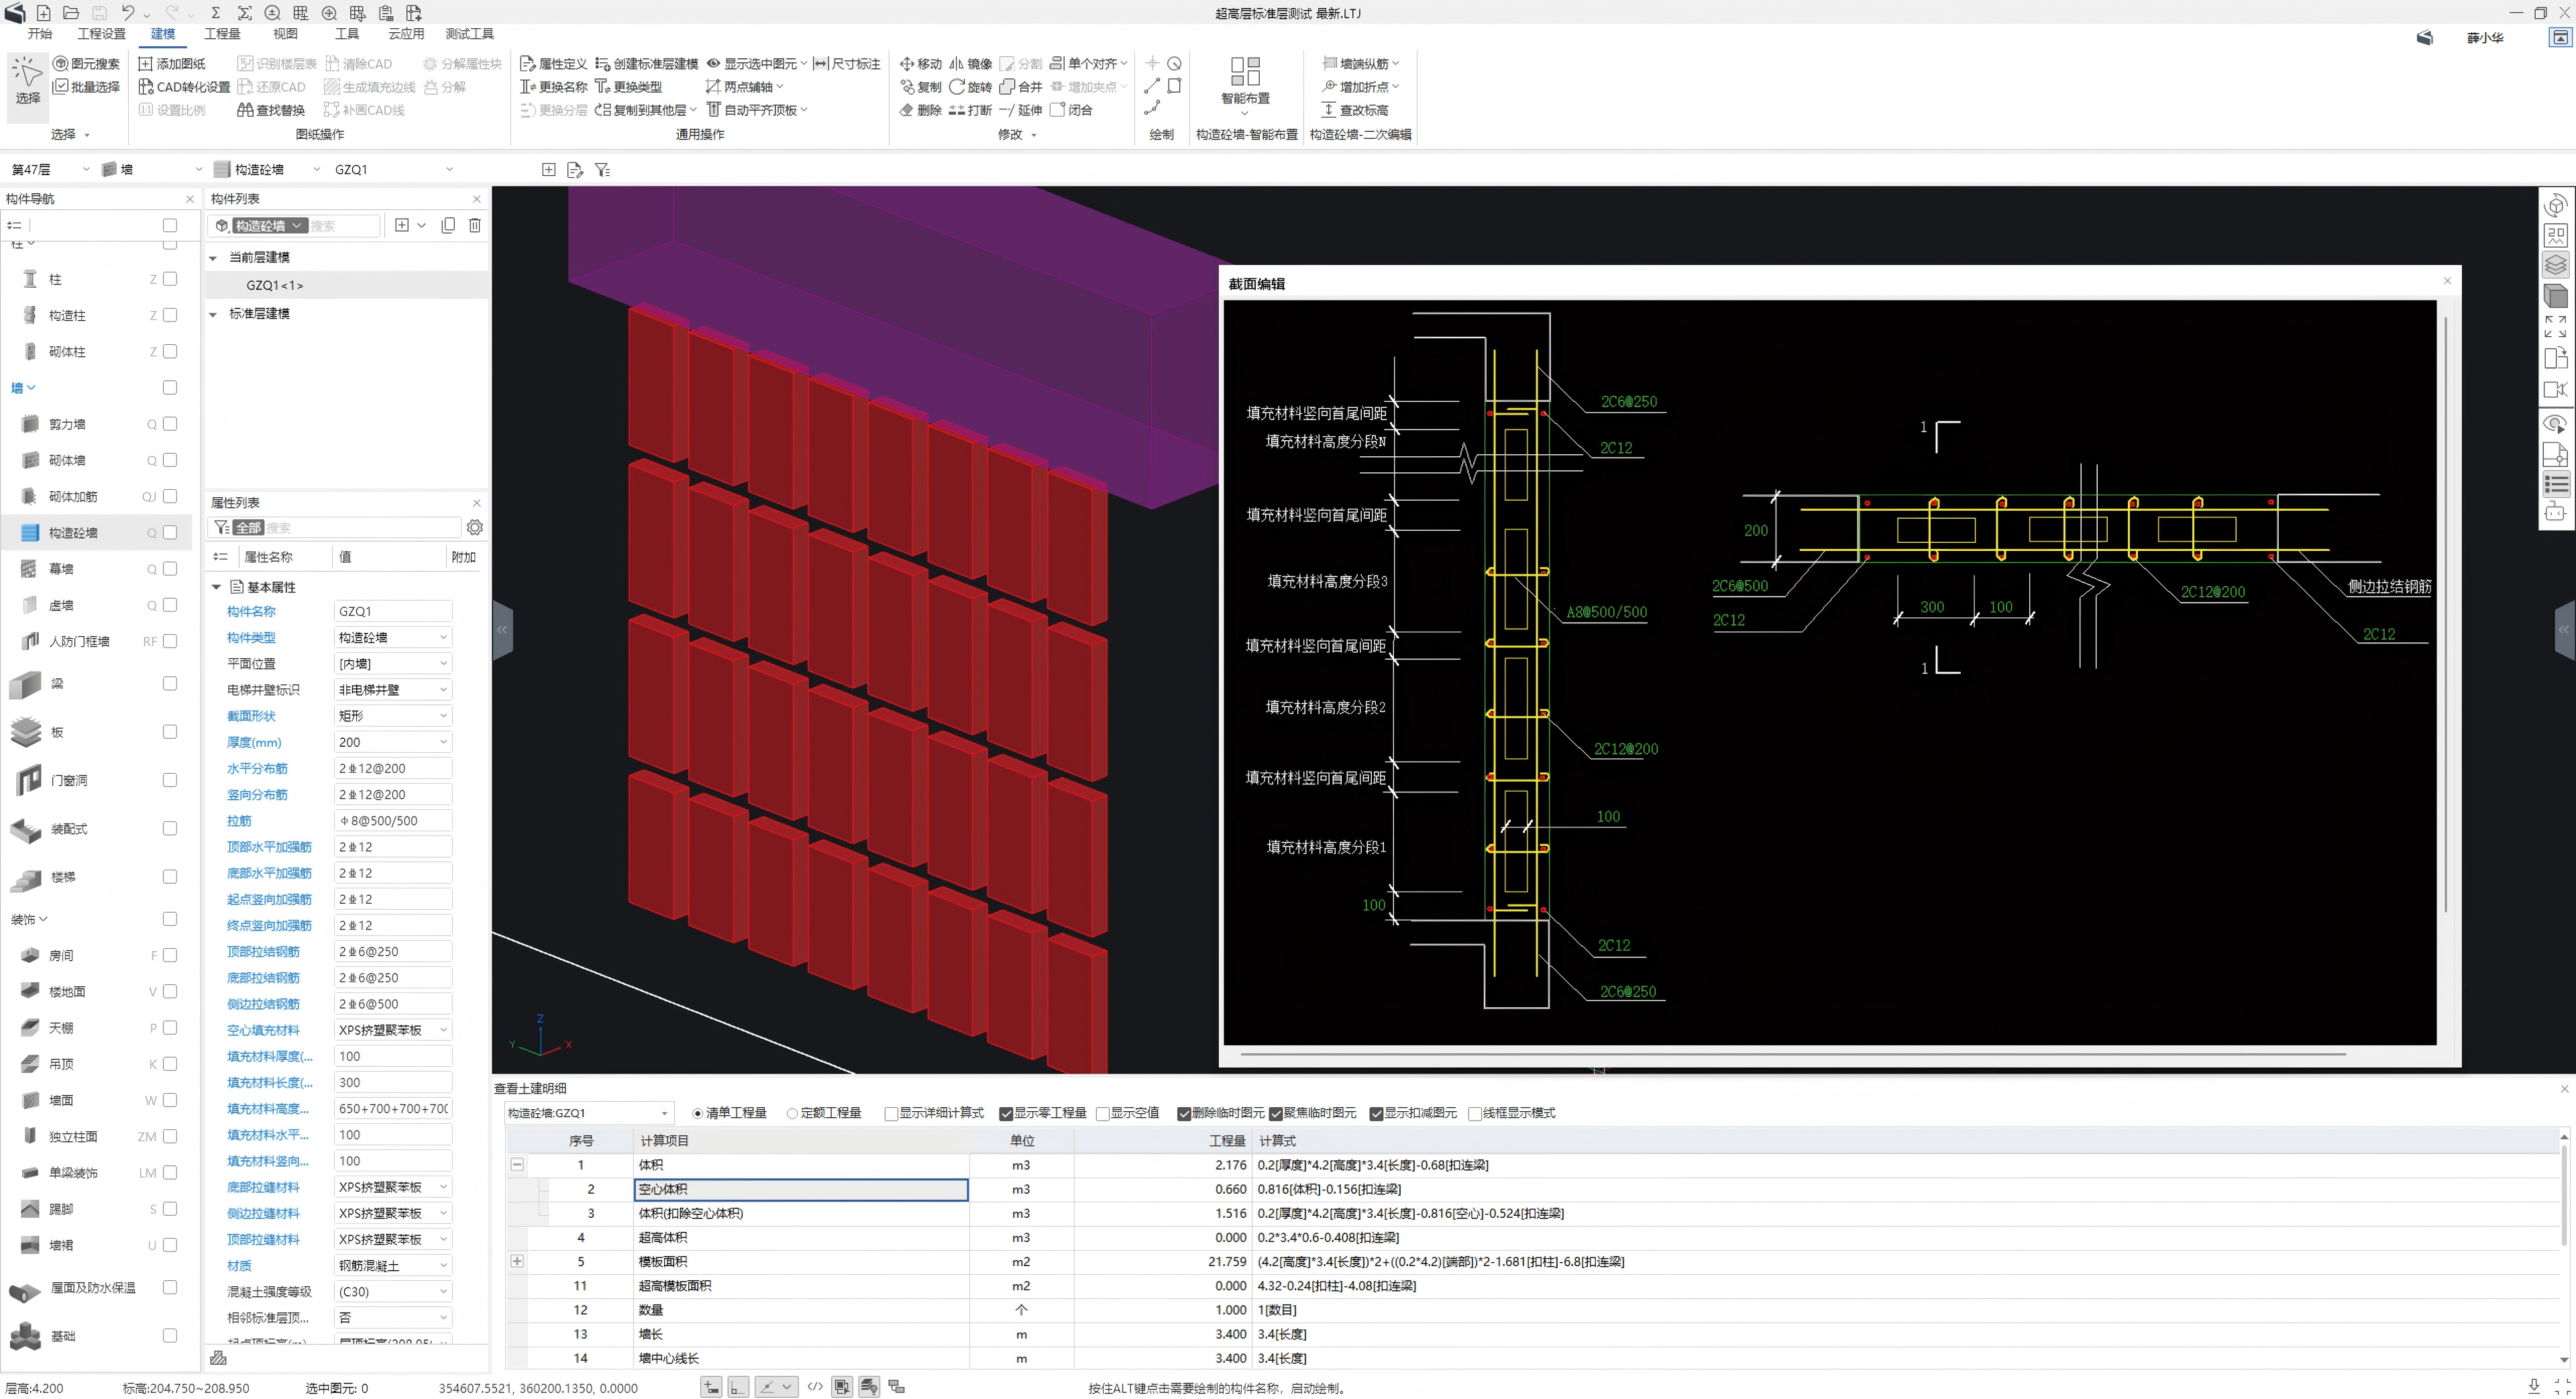Select the 移动 move tool
Viewport: 2576px width, 1399px height.
point(920,63)
